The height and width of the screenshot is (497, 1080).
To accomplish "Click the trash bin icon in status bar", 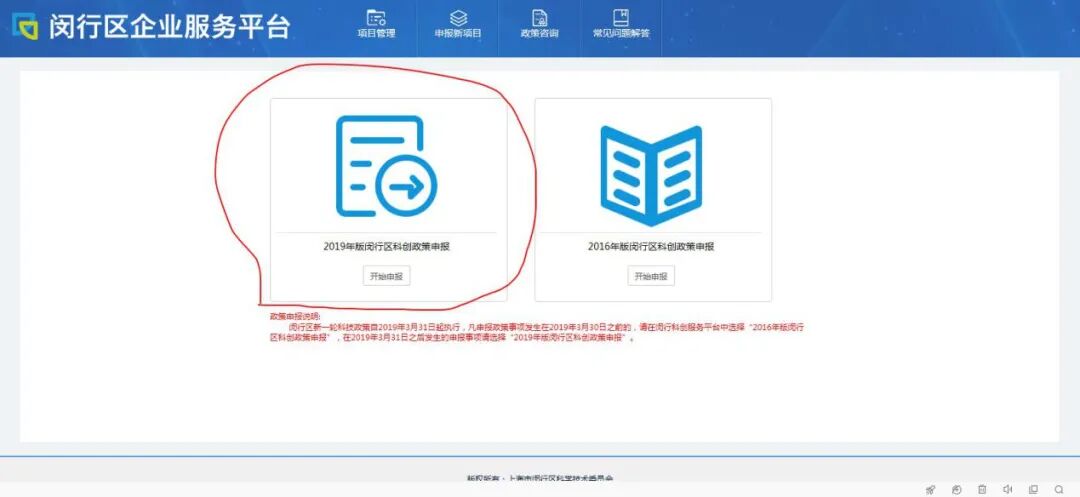I will pyautogui.click(x=982, y=489).
